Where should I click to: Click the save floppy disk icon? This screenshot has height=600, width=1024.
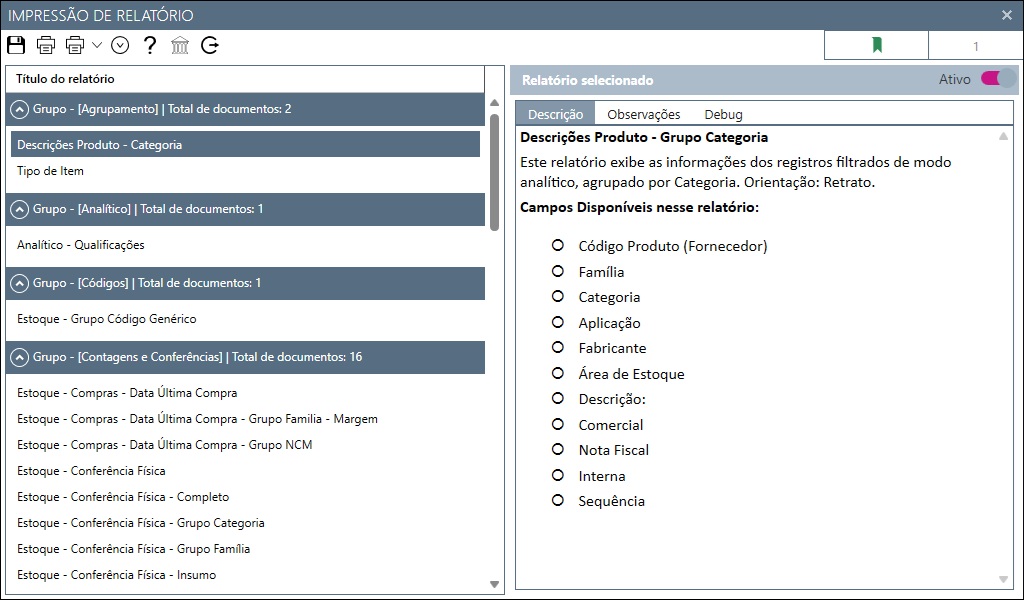point(16,45)
